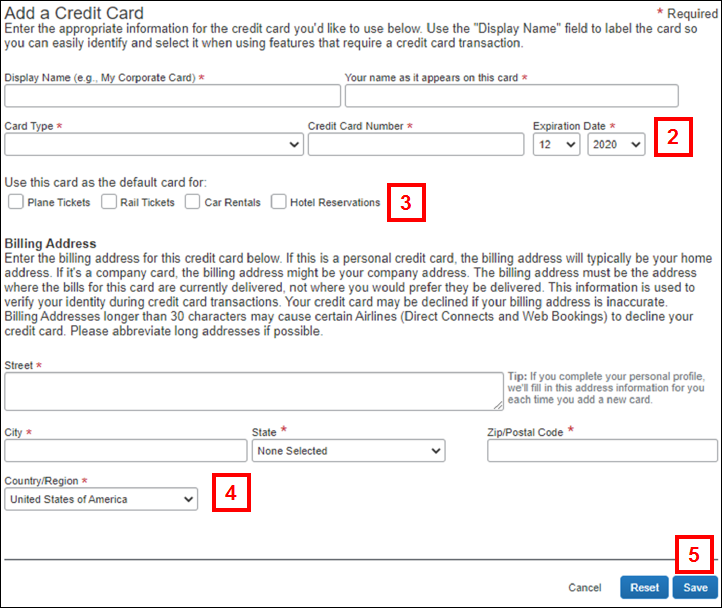The height and width of the screenshot is (608, 722).
Task: Click the Save button
Action: [x=695, y=588]
